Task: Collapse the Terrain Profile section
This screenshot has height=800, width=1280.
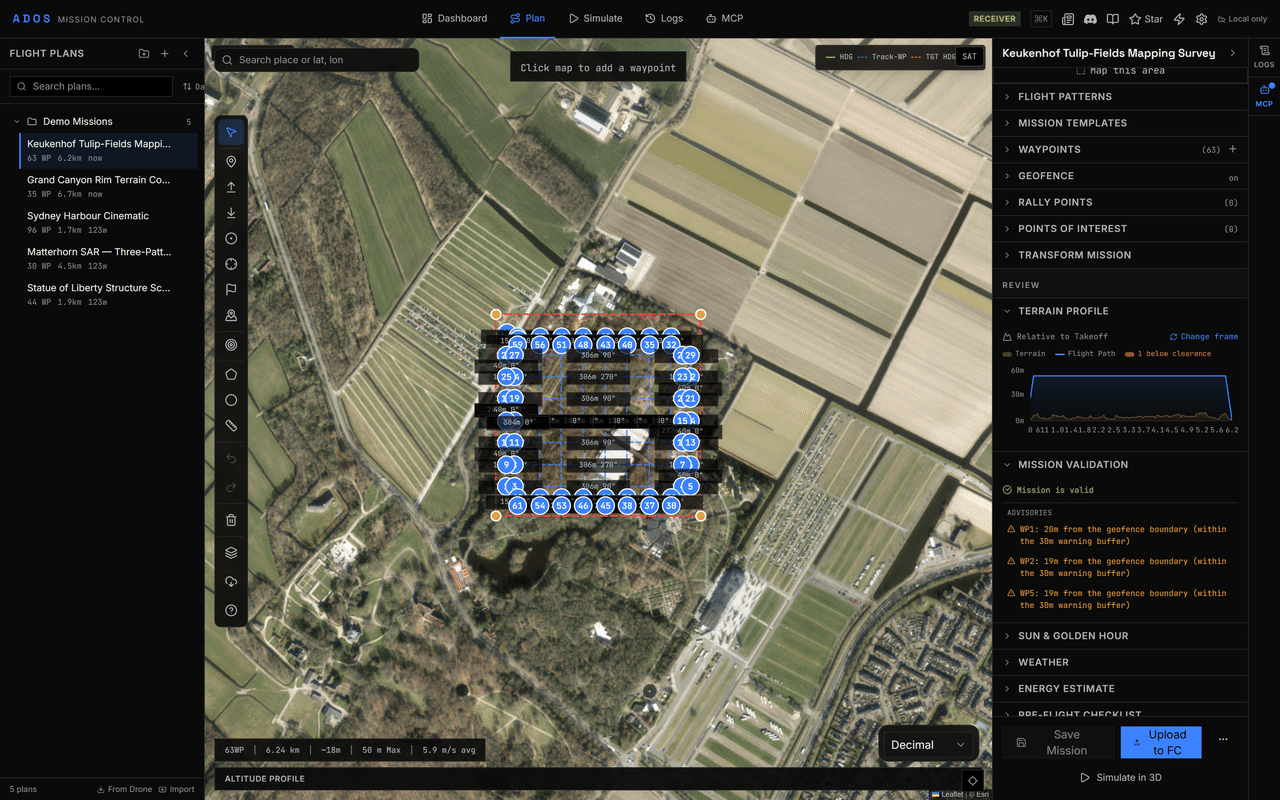Action: (1120, 311)
